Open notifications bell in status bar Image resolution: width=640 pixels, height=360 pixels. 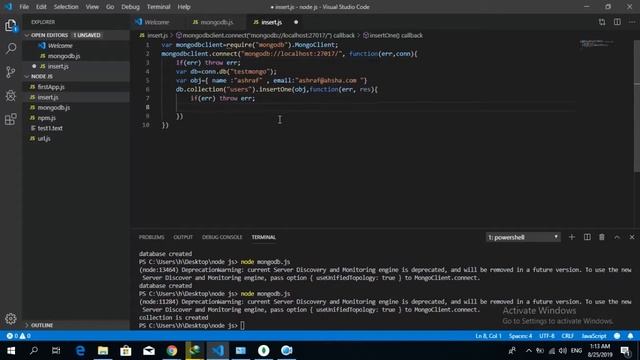(x=631, y=336)
